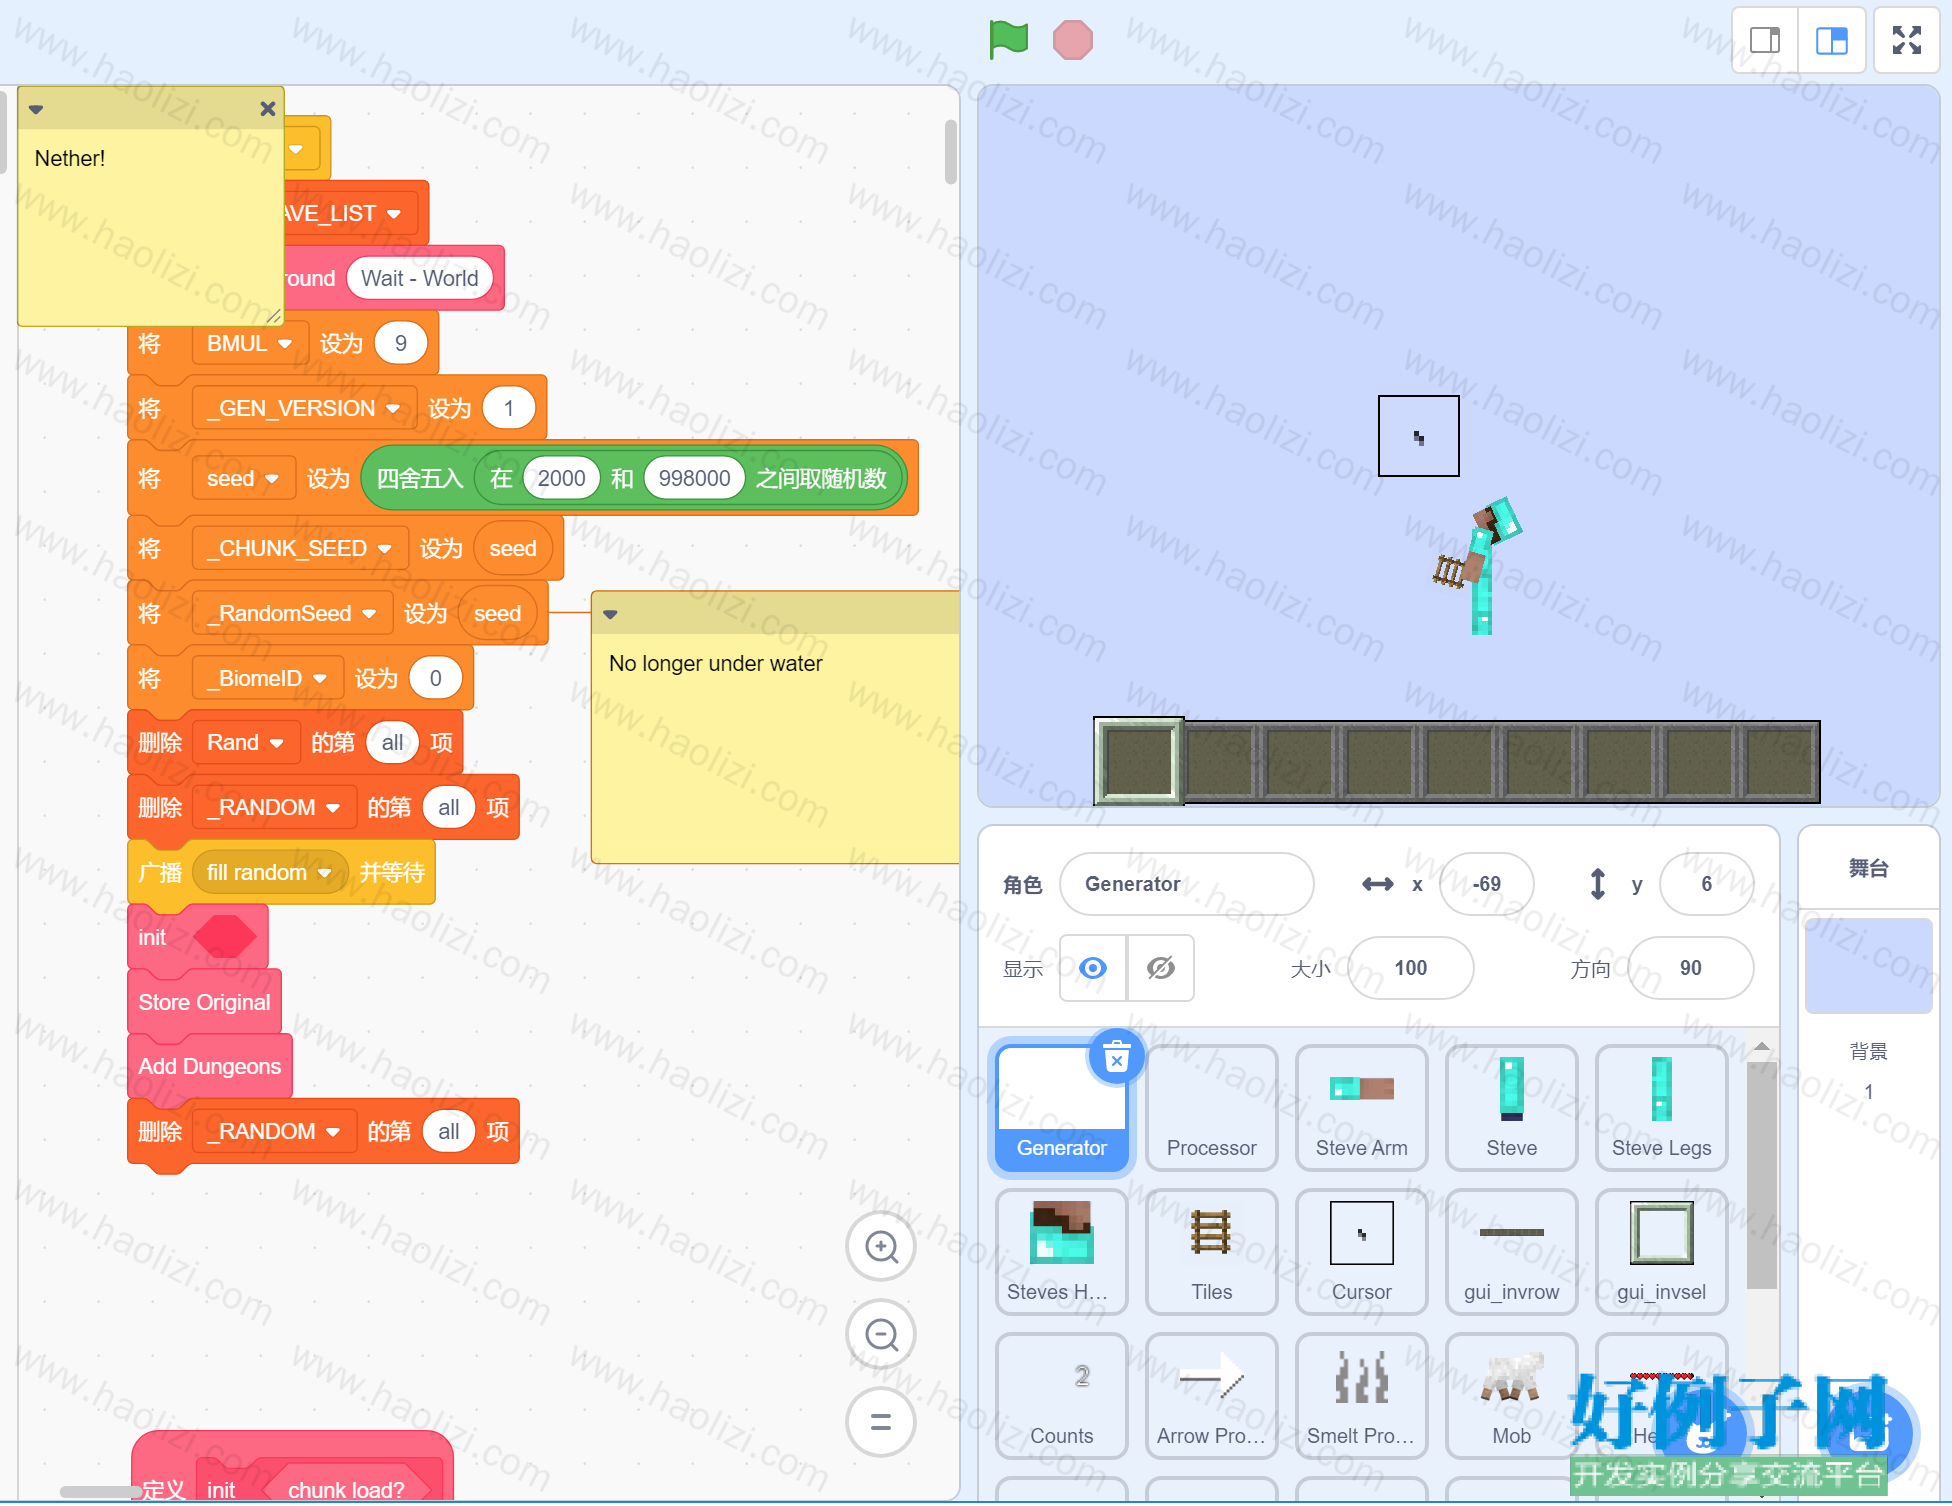Open the SAVE_LIST dropdown arrow
Image resolution: width=1952 pixels, height=1506 pixels.
pyautogui.click(x=394, y=214)
